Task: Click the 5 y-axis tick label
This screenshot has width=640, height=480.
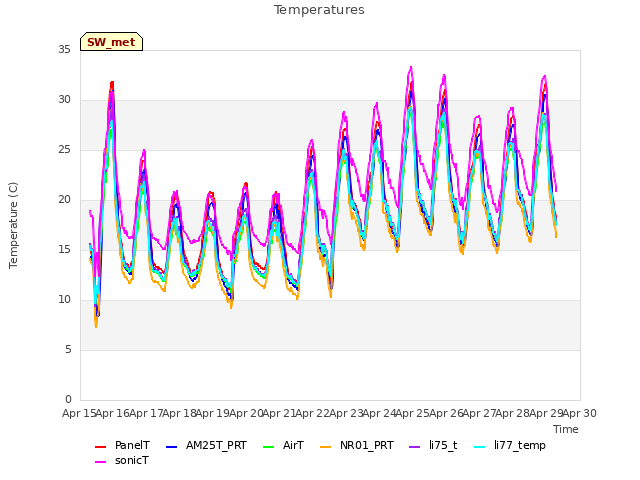Action: (68, 349)
